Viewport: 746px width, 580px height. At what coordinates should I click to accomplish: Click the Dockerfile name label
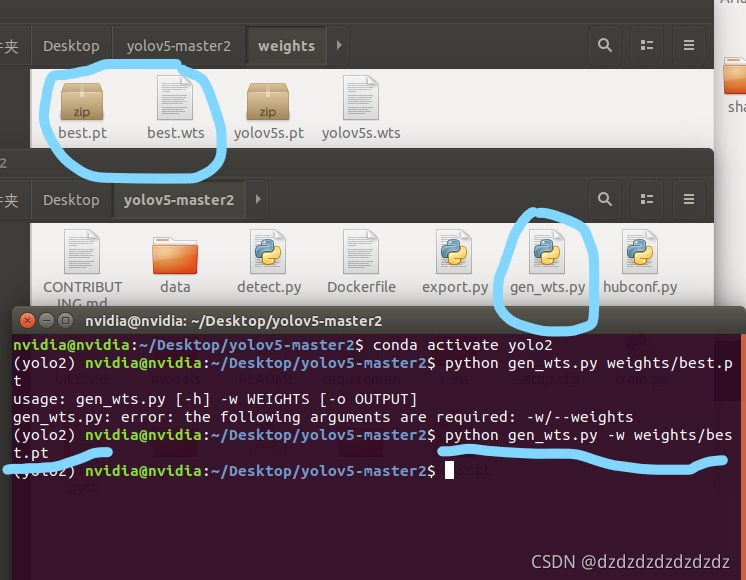(361, 287)
